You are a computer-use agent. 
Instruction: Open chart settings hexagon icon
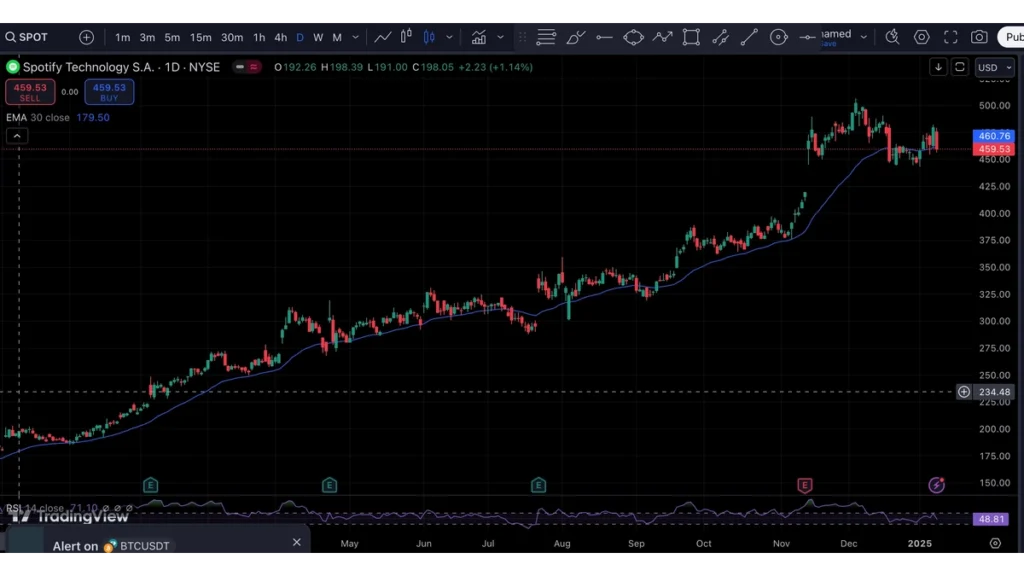pyautogui.click(x=921, y=37)
